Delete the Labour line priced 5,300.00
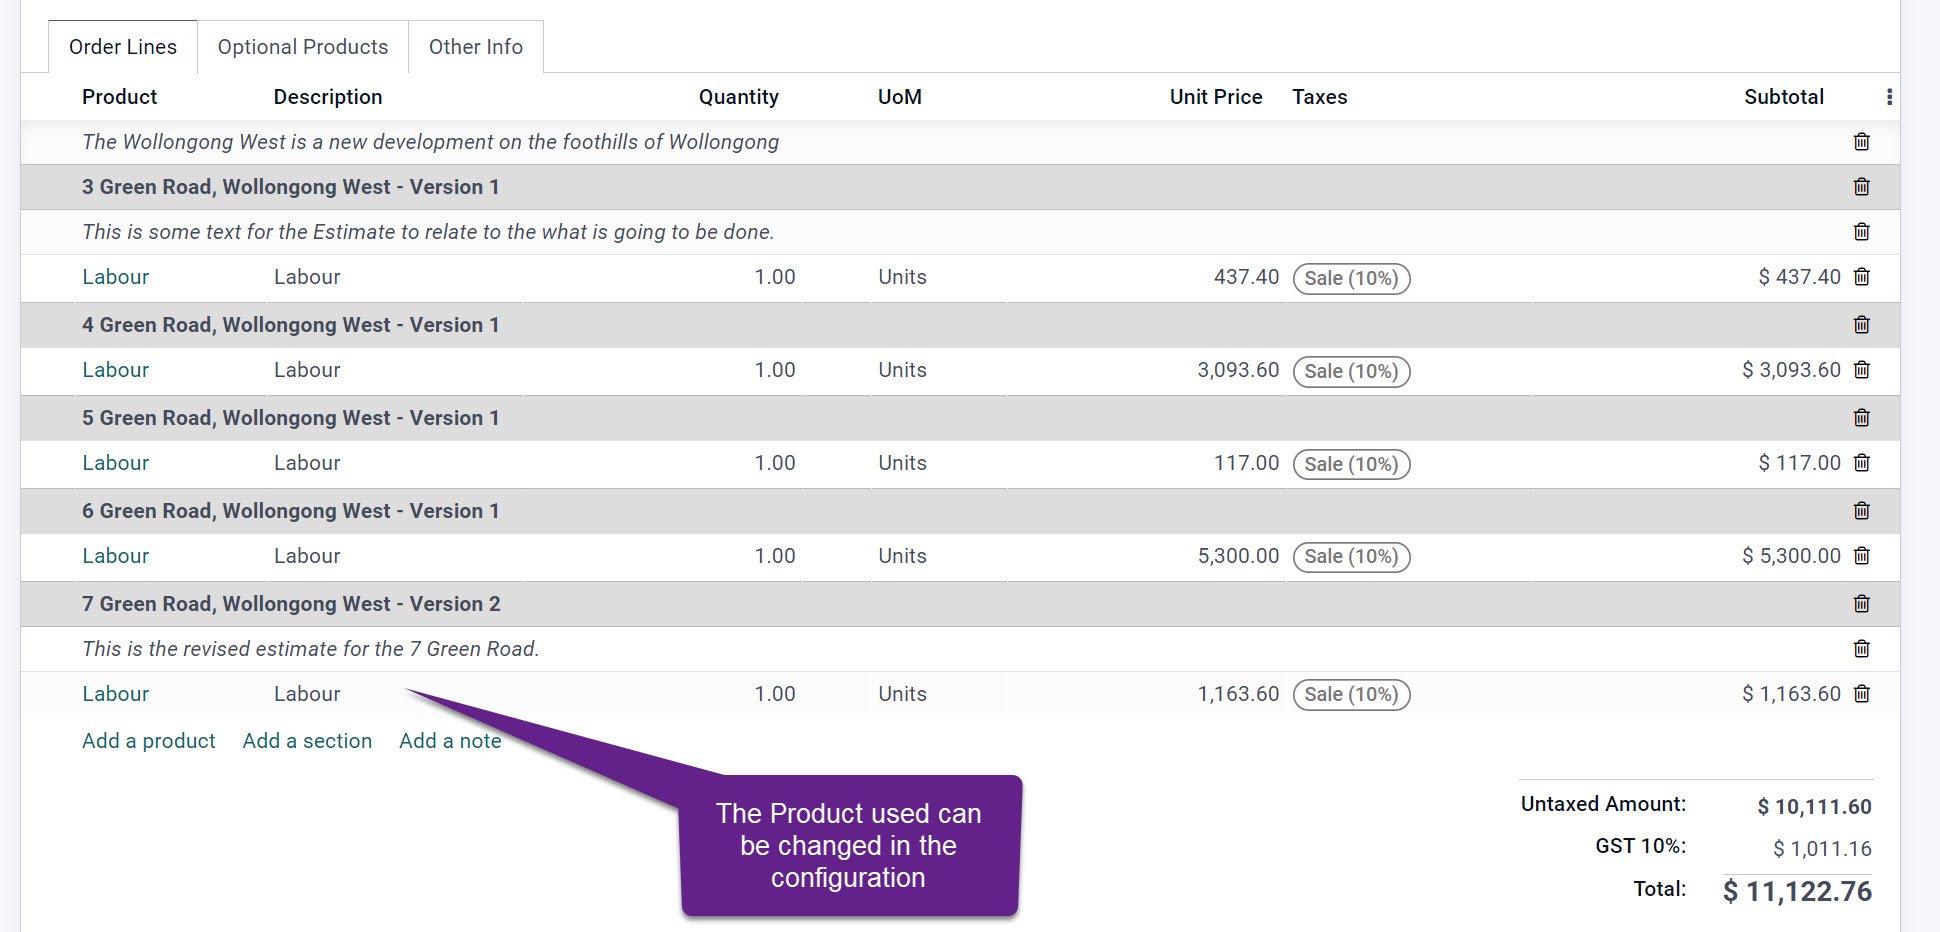Image resolution: width=1940 pixels, height=932 pixels. pyautogui.click(x=1861, y=556)
